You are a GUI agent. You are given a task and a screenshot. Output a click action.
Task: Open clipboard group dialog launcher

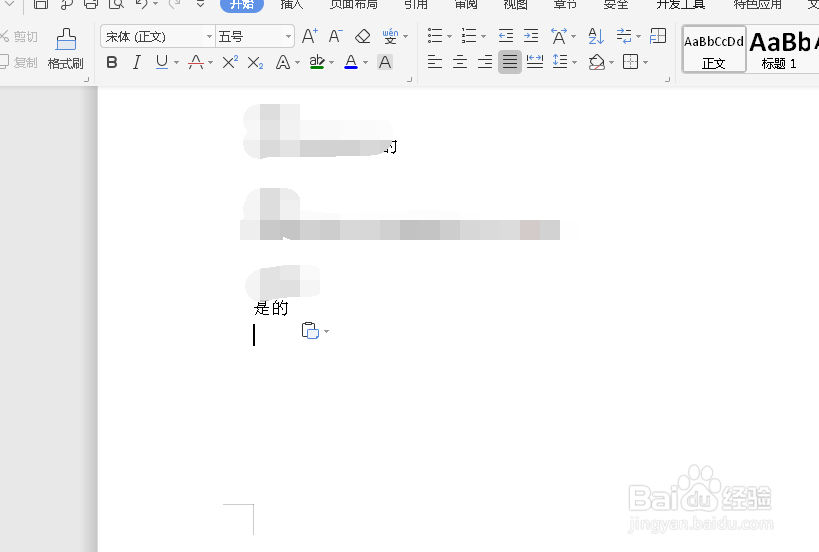pos(86,80)
